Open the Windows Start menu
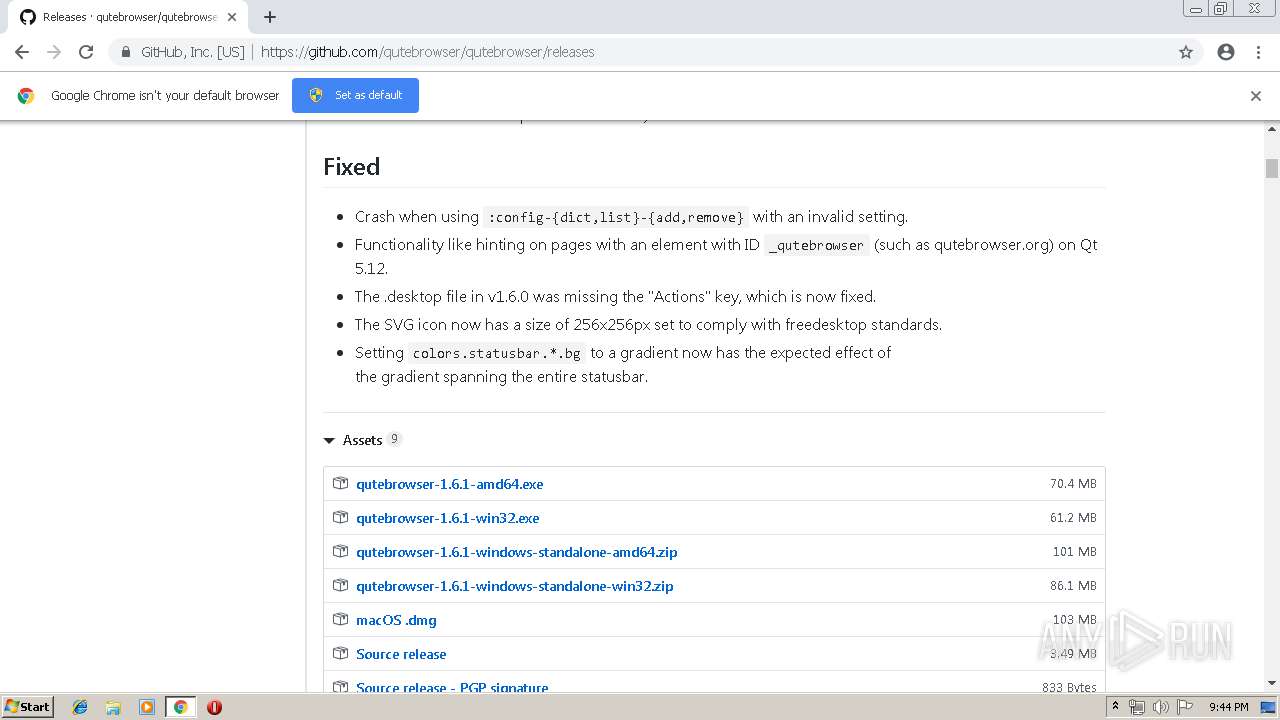This screenshot has width=1280, height=720. (x=27, y=707)
